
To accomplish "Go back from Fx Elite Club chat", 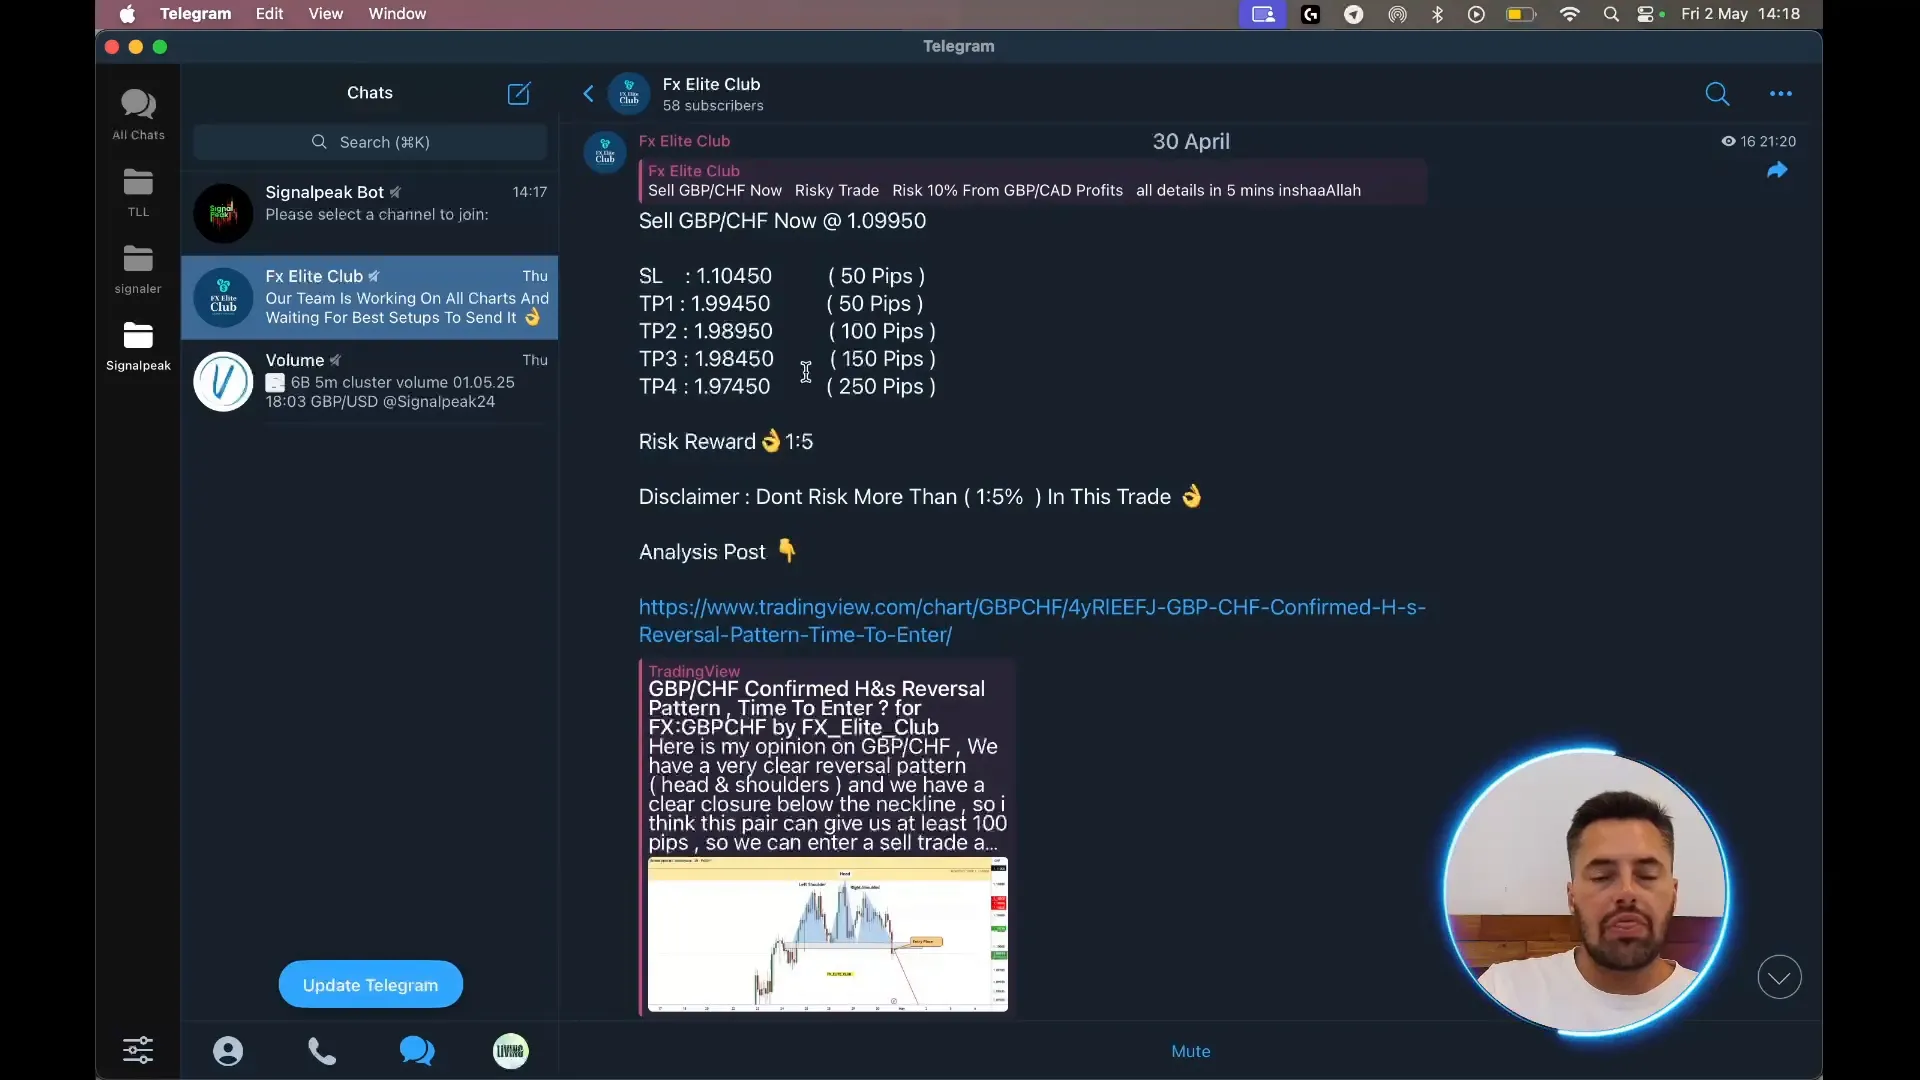I will [588, 94].
